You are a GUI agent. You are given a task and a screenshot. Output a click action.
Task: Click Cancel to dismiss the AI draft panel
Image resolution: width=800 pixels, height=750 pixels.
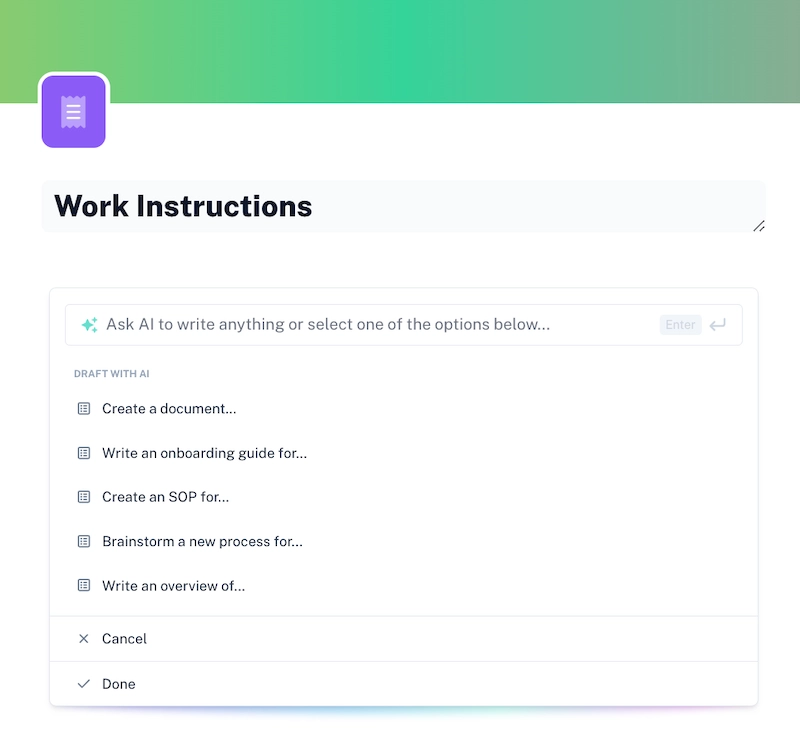pos(124,638)
